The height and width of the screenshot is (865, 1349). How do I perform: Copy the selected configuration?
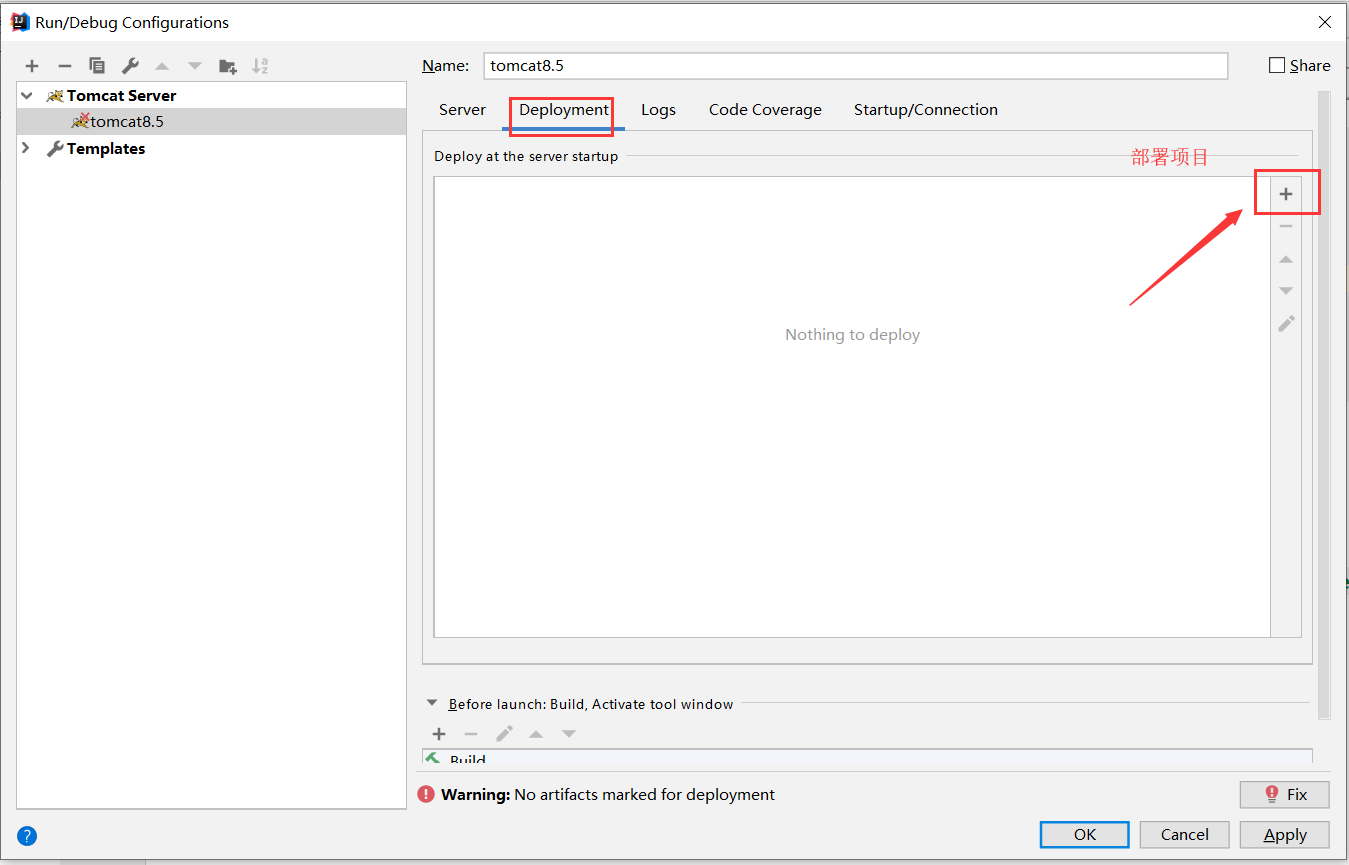pyautogui.click(x=97, y=66)
